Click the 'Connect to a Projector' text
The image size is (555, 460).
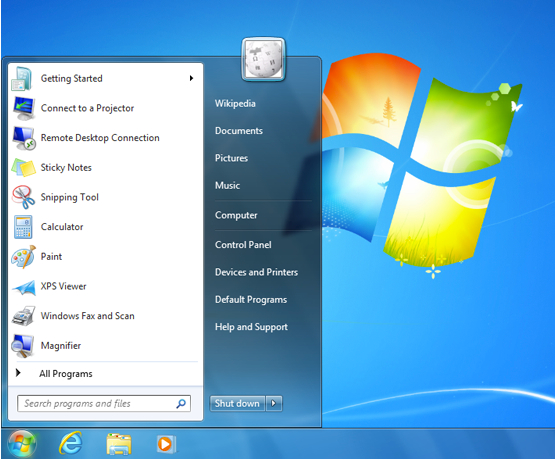tap(87, 108)
